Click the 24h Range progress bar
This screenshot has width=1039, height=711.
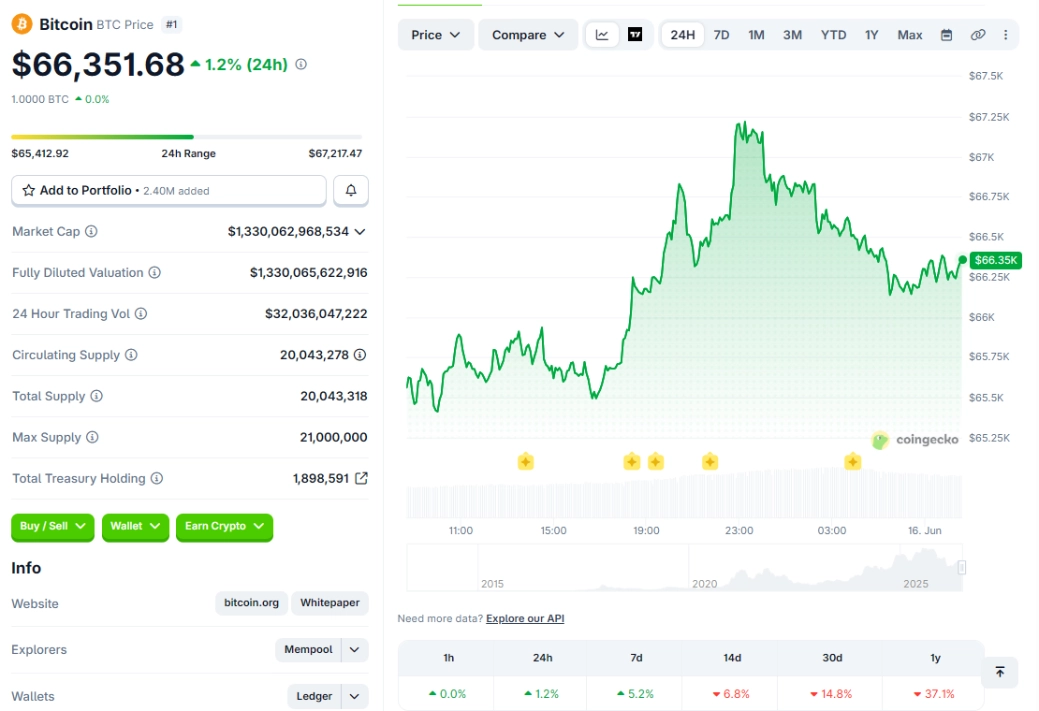tap(187, 137)
